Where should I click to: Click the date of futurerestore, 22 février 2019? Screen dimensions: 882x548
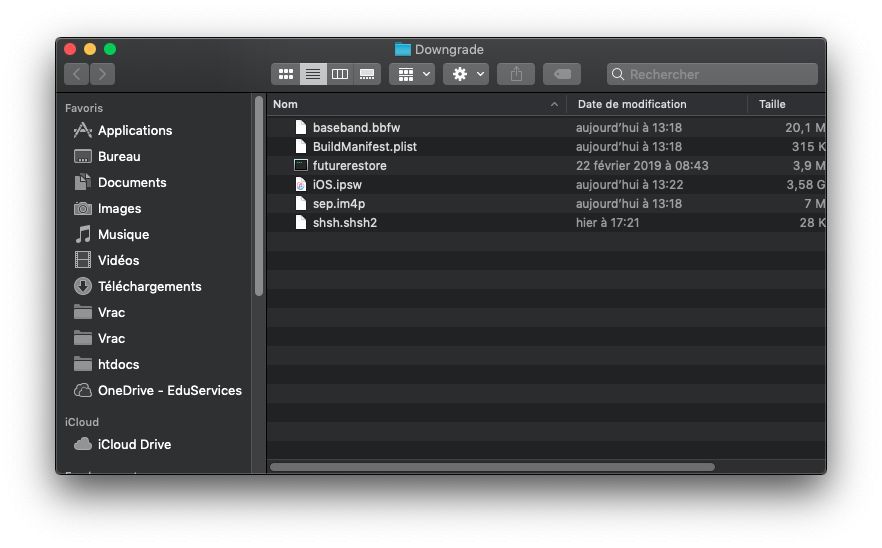pyautogui.click(x=642, y=165)
